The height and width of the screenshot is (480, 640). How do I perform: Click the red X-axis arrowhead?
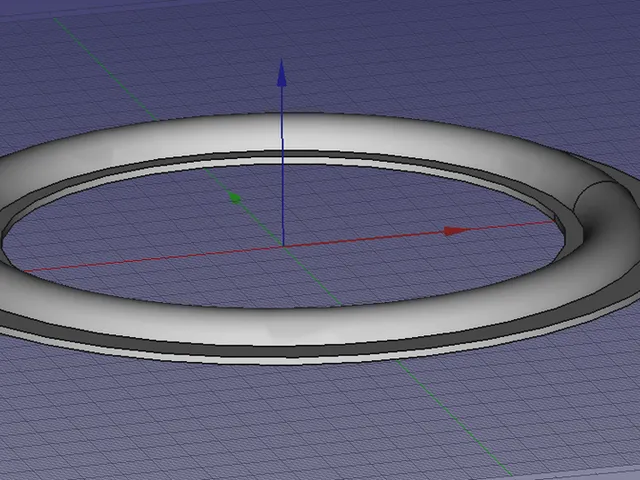[x=457, y=231]
